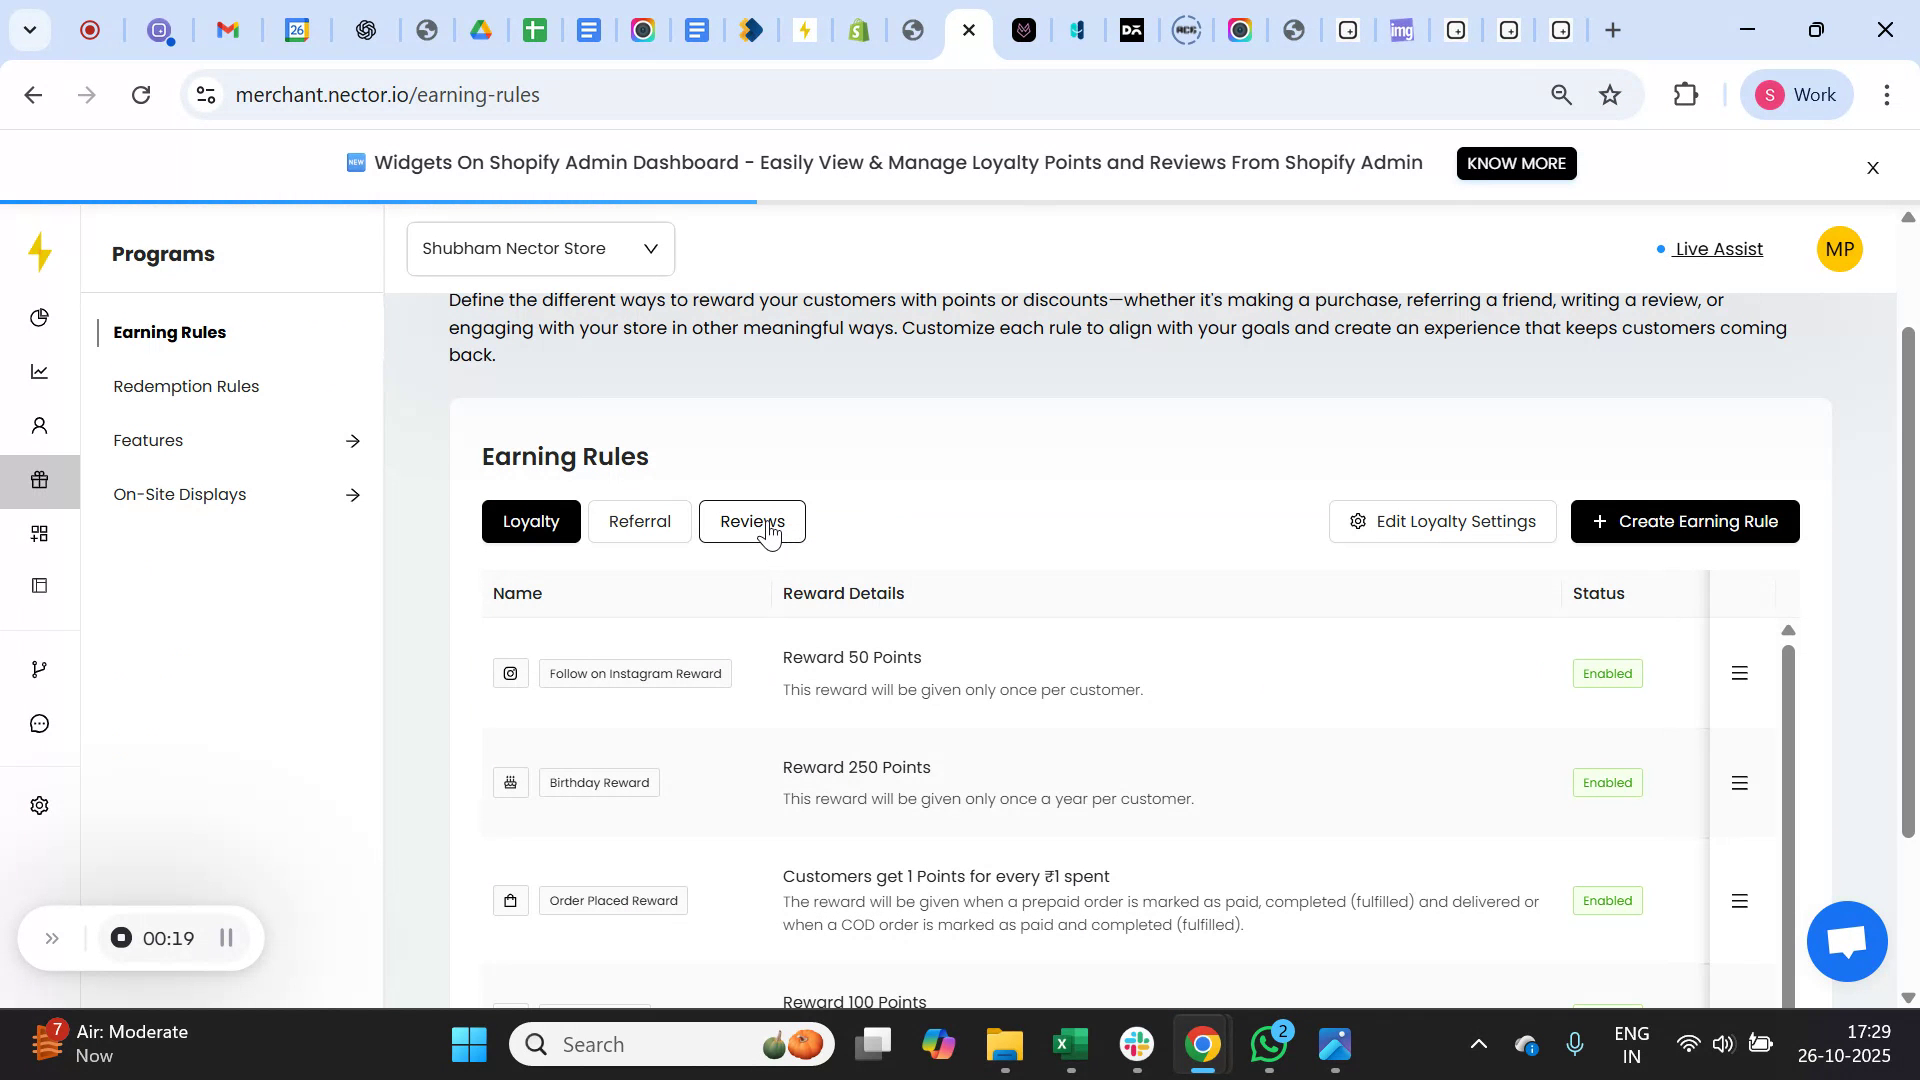Image resolution: width=1920 pixels, height=1080 pixels.
Task: Expand the On-Site Displays section
Action: tap(353, 494)
